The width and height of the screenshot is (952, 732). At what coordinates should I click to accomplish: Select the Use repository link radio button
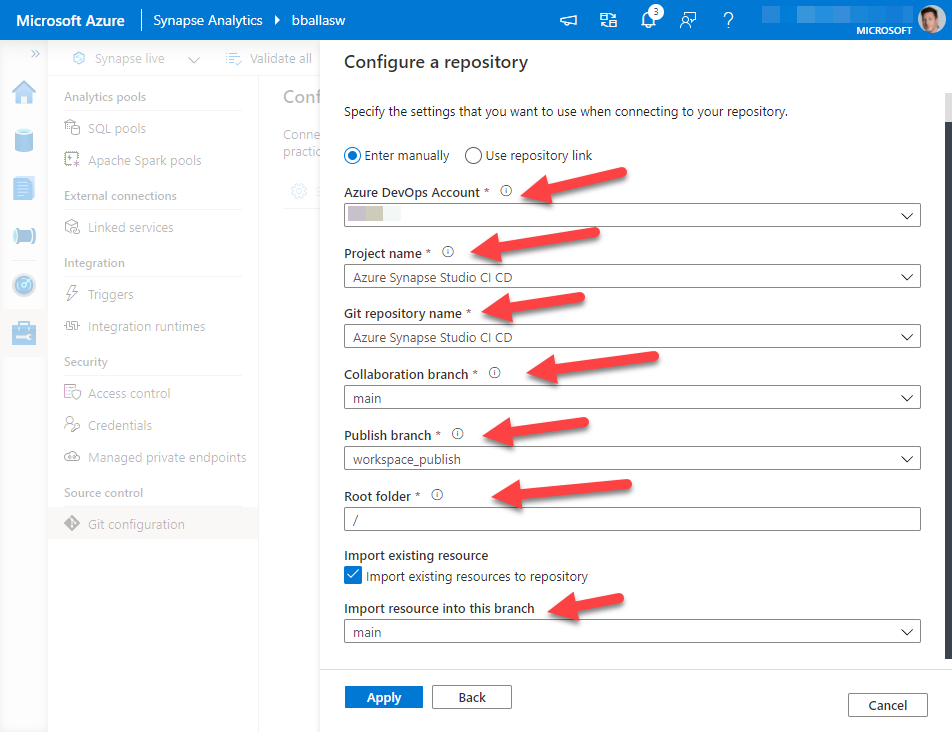tap(473, 156)
